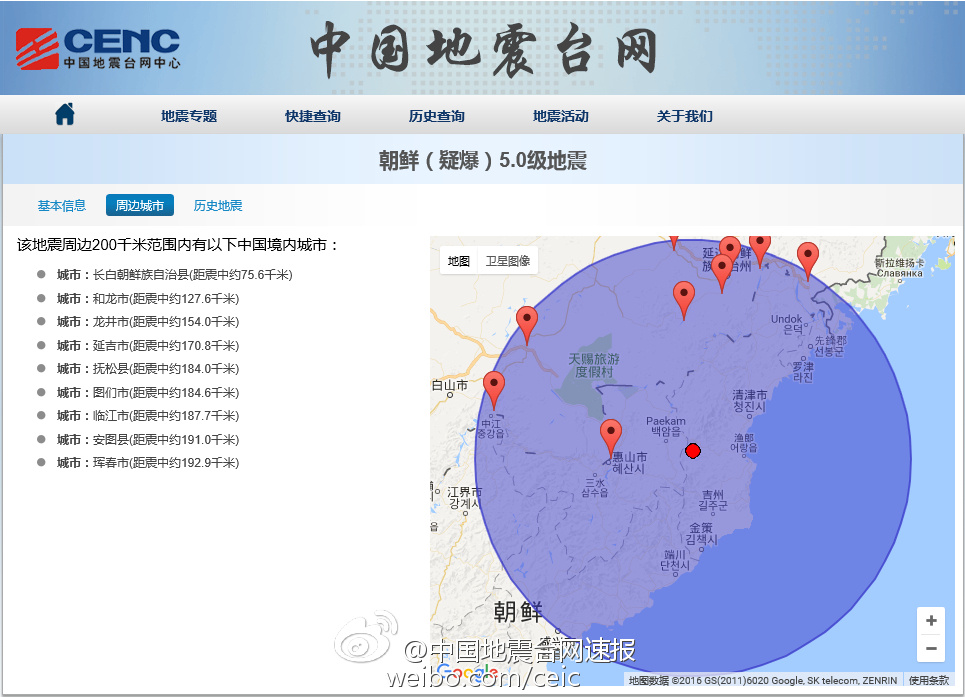965x697 pixels.
Task: Select the active 周边城市 tab
Action: click(x=140, y=206)
